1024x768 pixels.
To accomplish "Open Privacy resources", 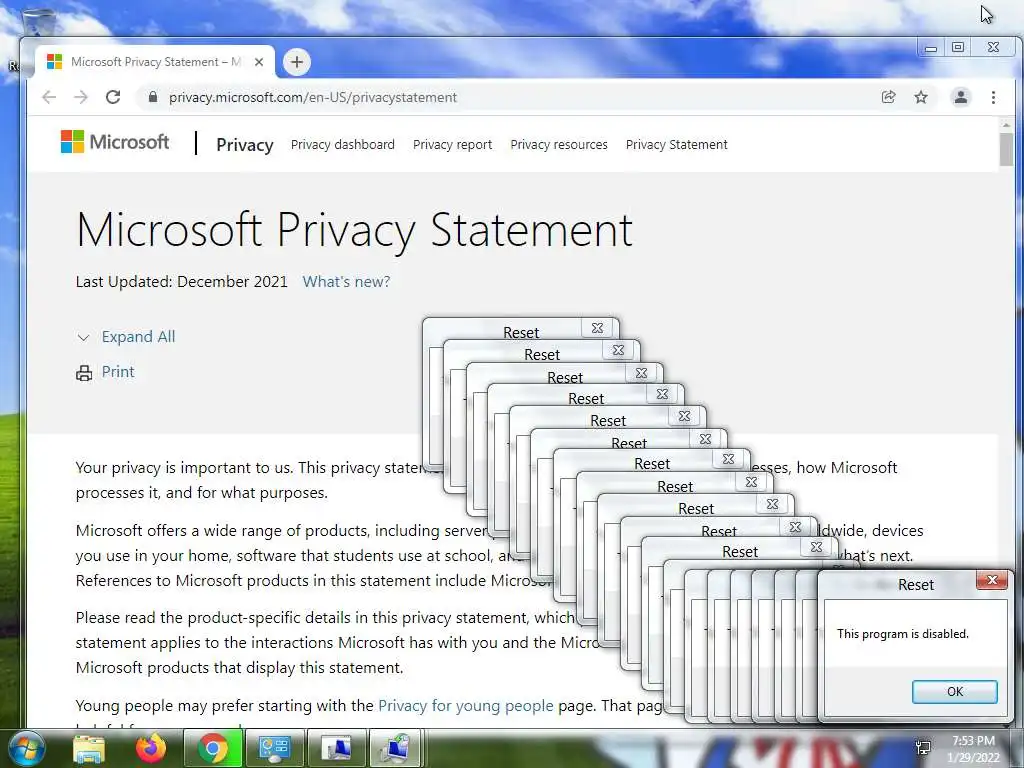I will [559, 144].
